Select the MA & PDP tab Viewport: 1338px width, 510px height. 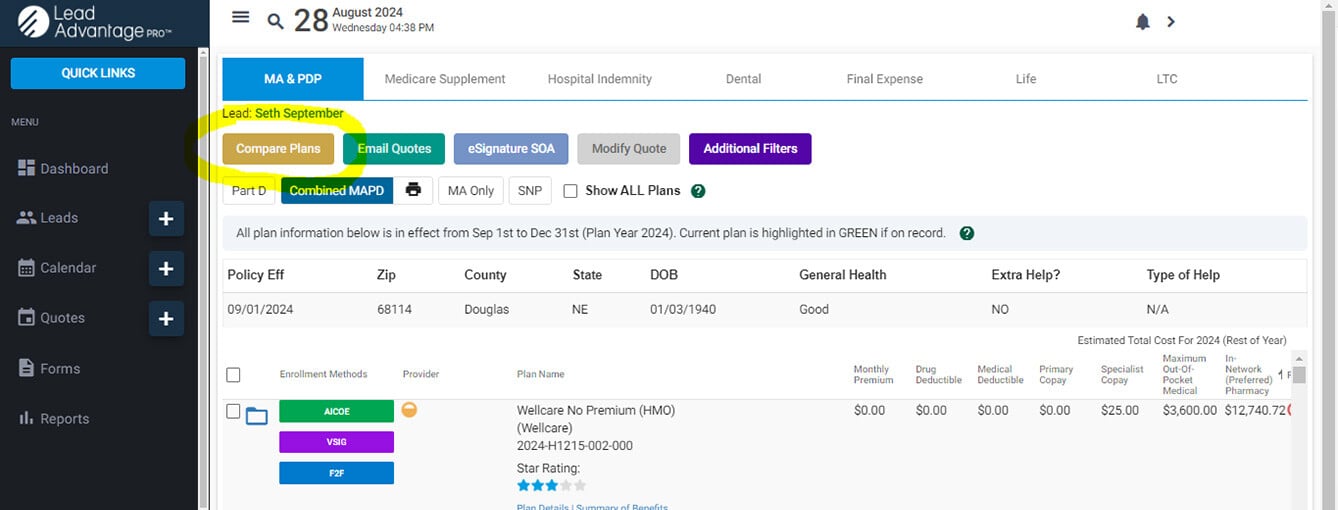pyautogui.click(x=293, y=78)
